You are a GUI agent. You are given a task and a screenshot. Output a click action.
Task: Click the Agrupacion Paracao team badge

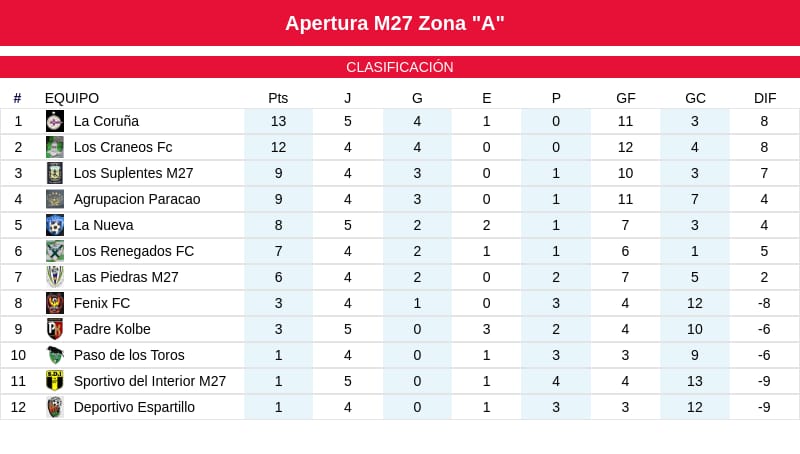[55, 199]
